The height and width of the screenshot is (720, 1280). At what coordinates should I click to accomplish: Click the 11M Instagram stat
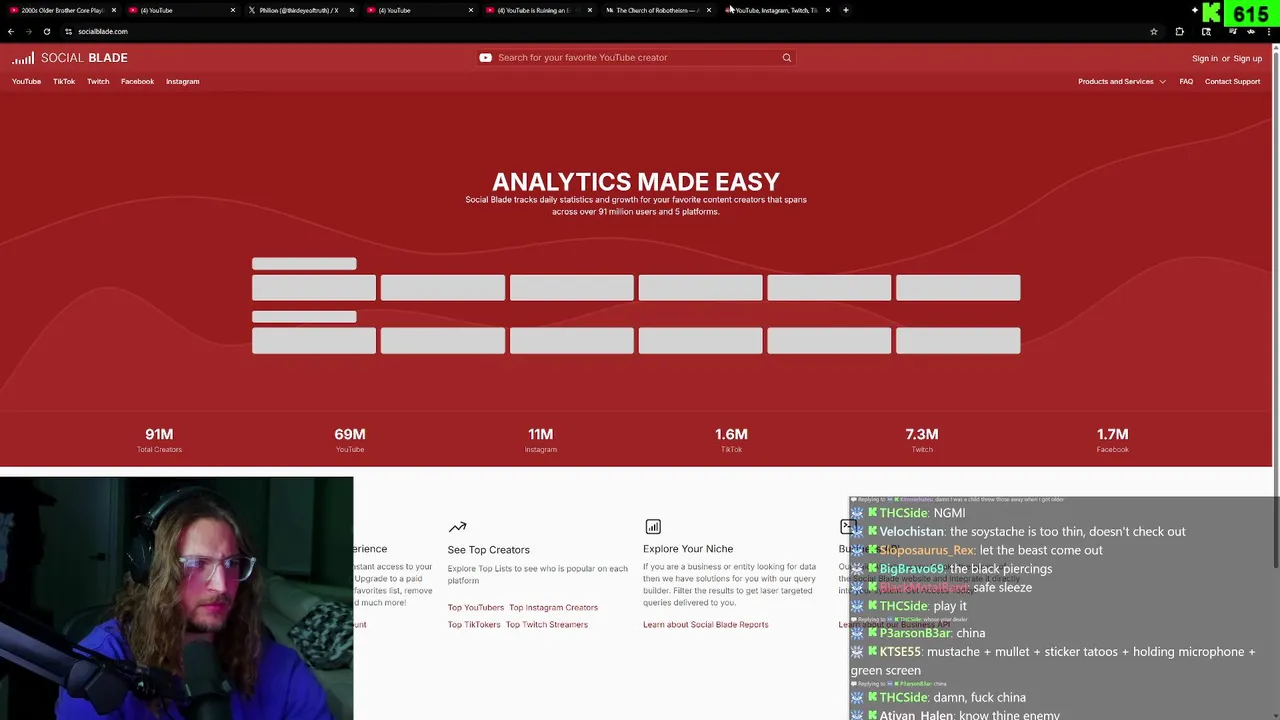(x=540, y=439)
